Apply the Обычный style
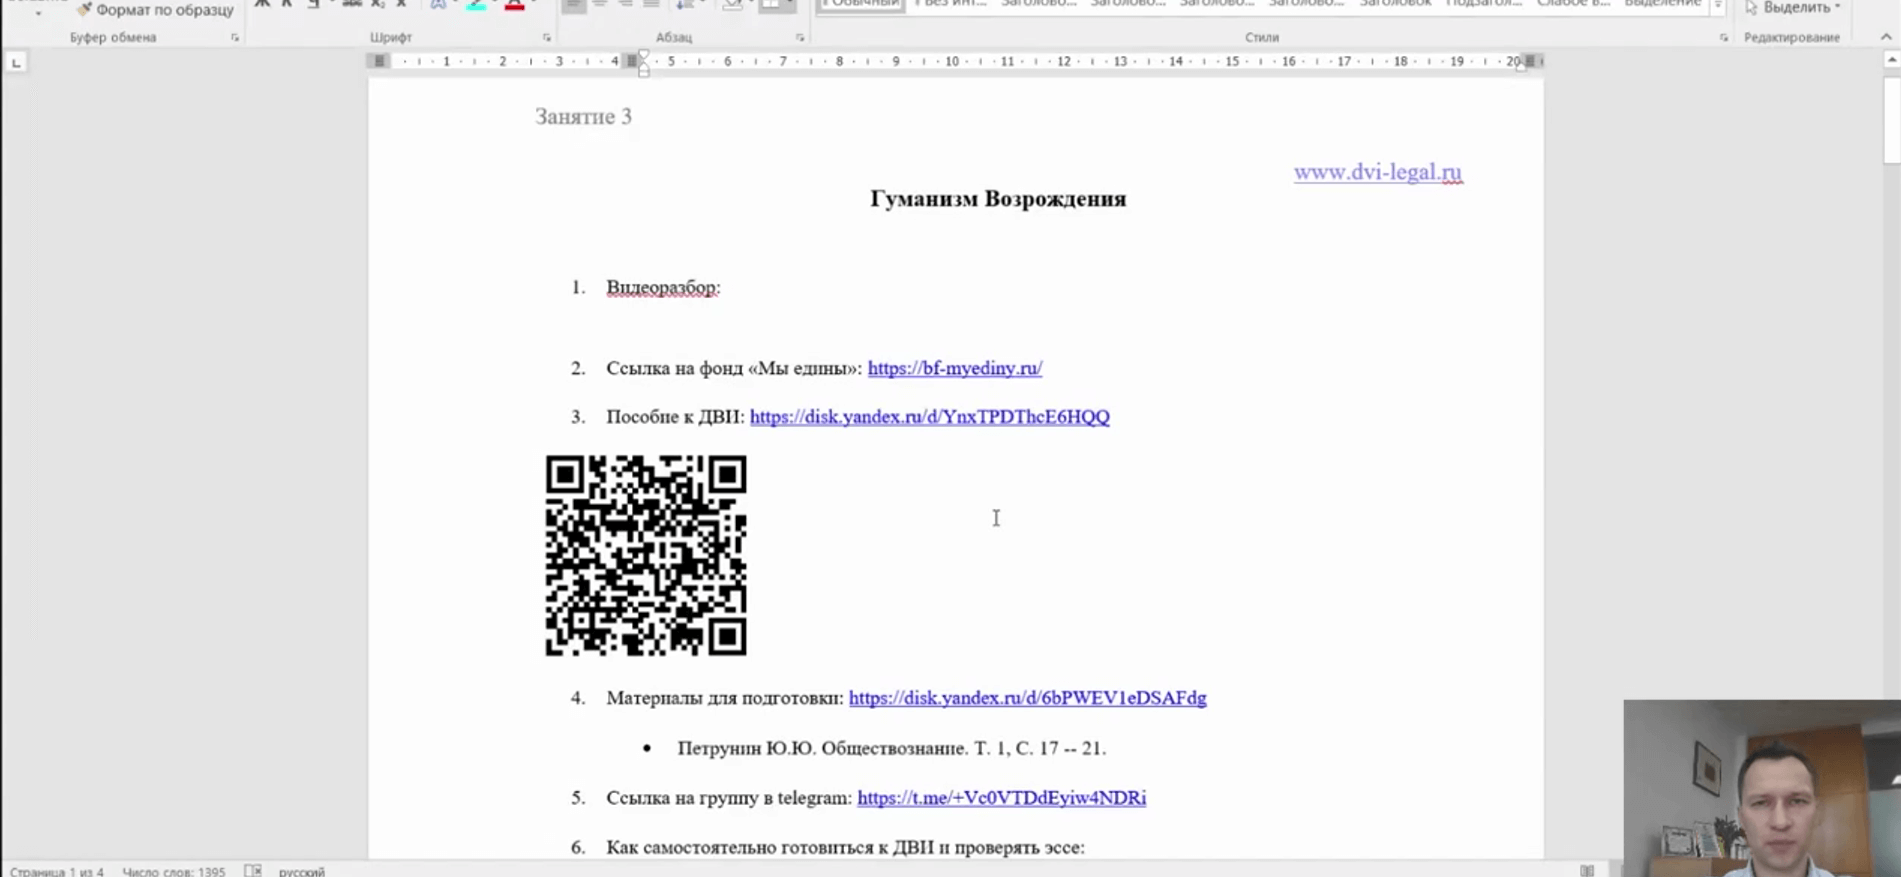Image resolution: width=1901 pixels, height=877 pixels. click(861, 5)
